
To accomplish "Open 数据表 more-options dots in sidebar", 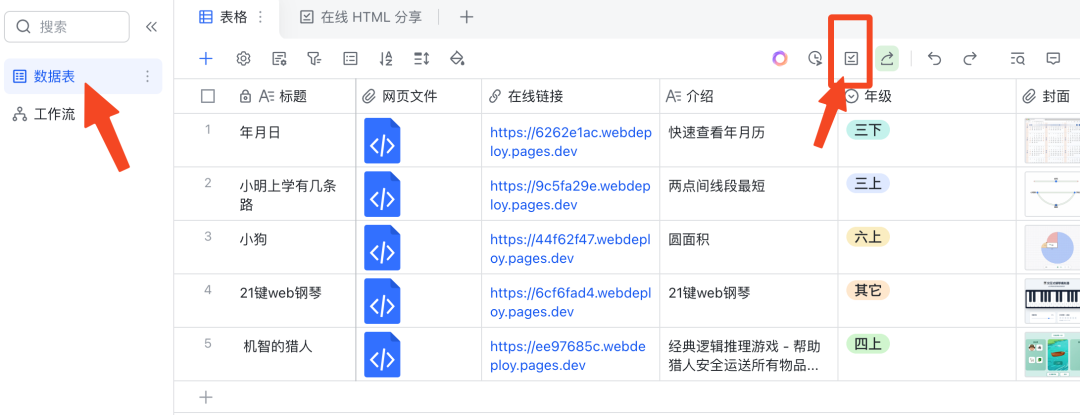I will point(147,76).
